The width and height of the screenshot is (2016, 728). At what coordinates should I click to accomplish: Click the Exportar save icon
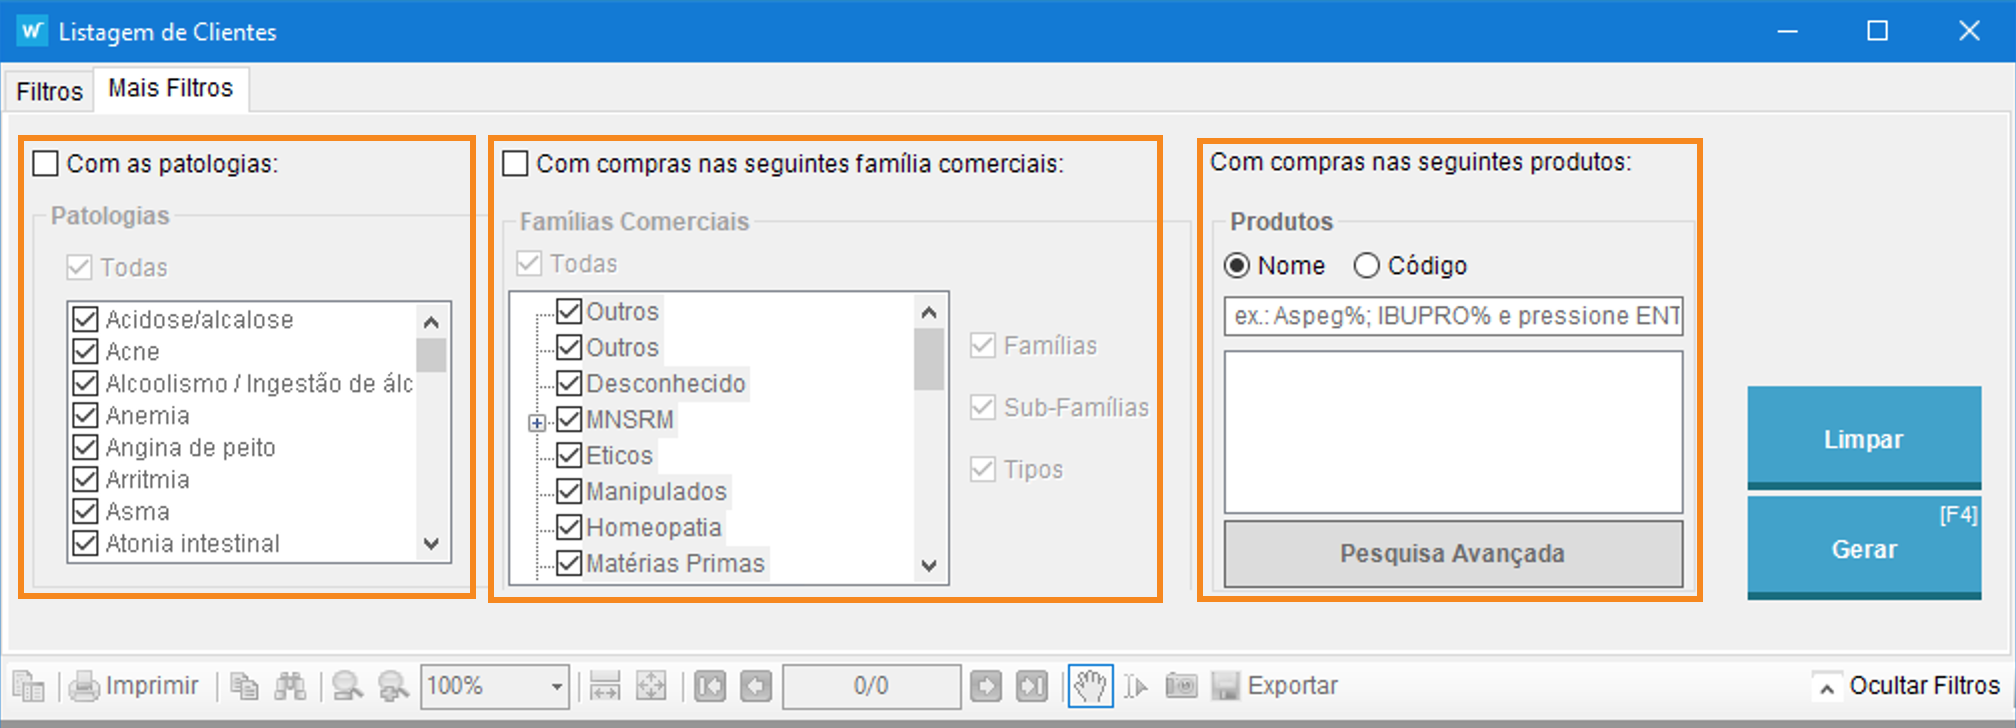click(x=1226, y=686)
